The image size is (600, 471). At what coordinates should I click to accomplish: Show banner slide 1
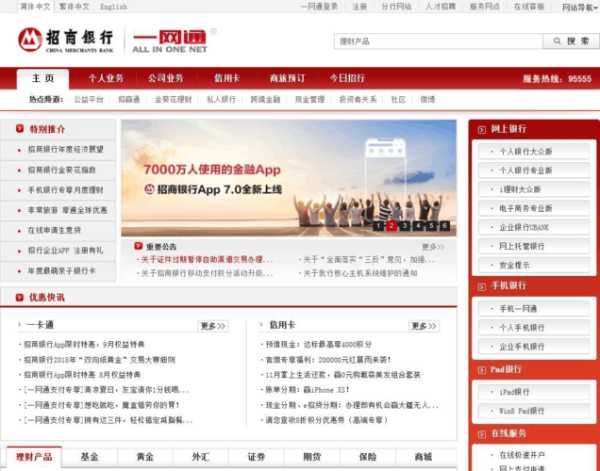pyautogui.click(x=378, y=226)
